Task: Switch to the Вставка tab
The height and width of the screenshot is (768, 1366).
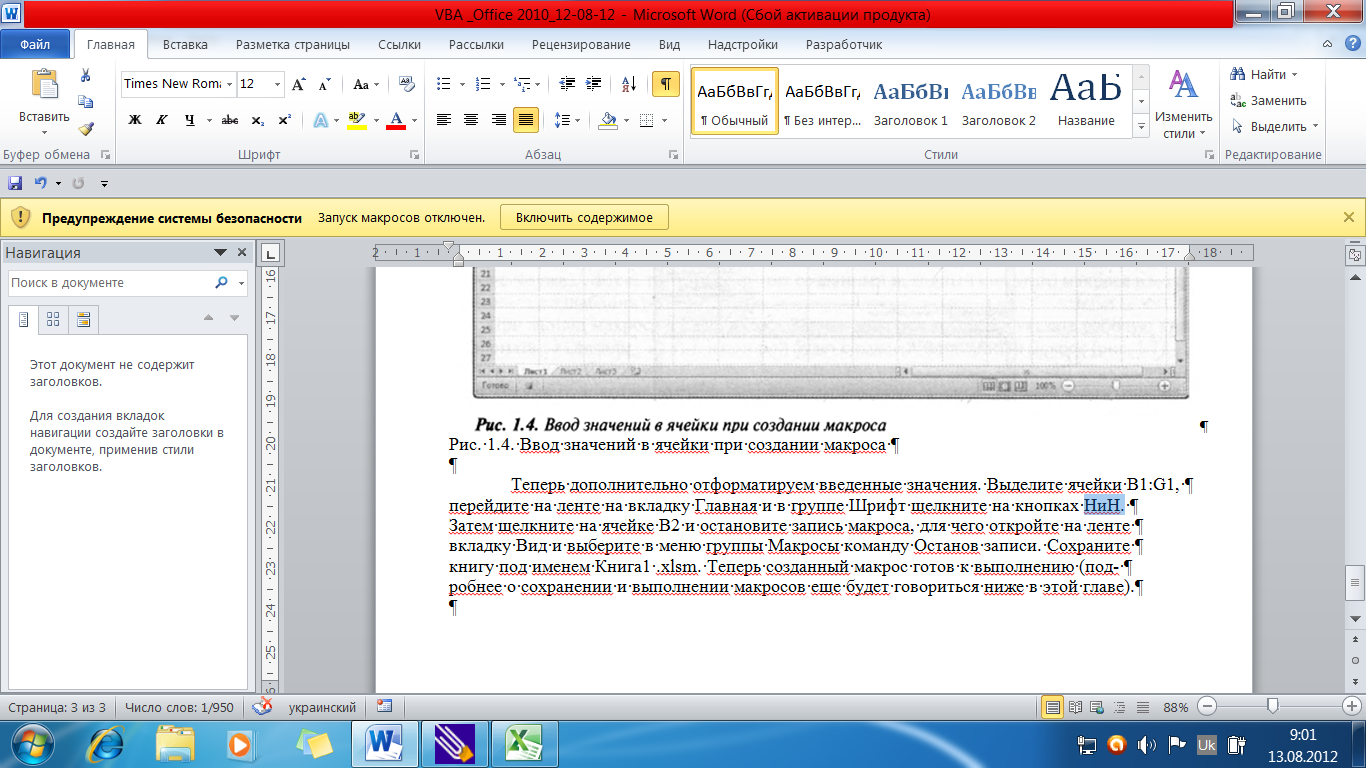Action: (x=185, y=44)
